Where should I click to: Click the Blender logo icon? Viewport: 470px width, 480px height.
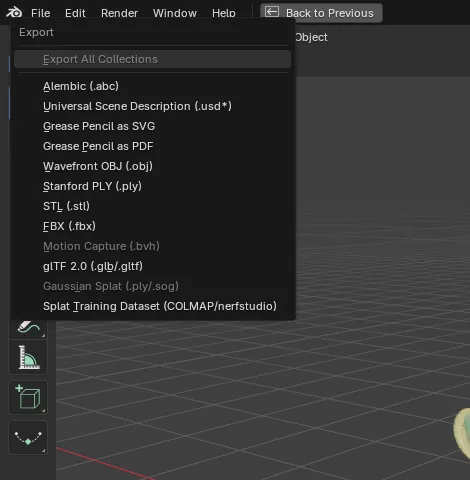[x=14, y=13]
